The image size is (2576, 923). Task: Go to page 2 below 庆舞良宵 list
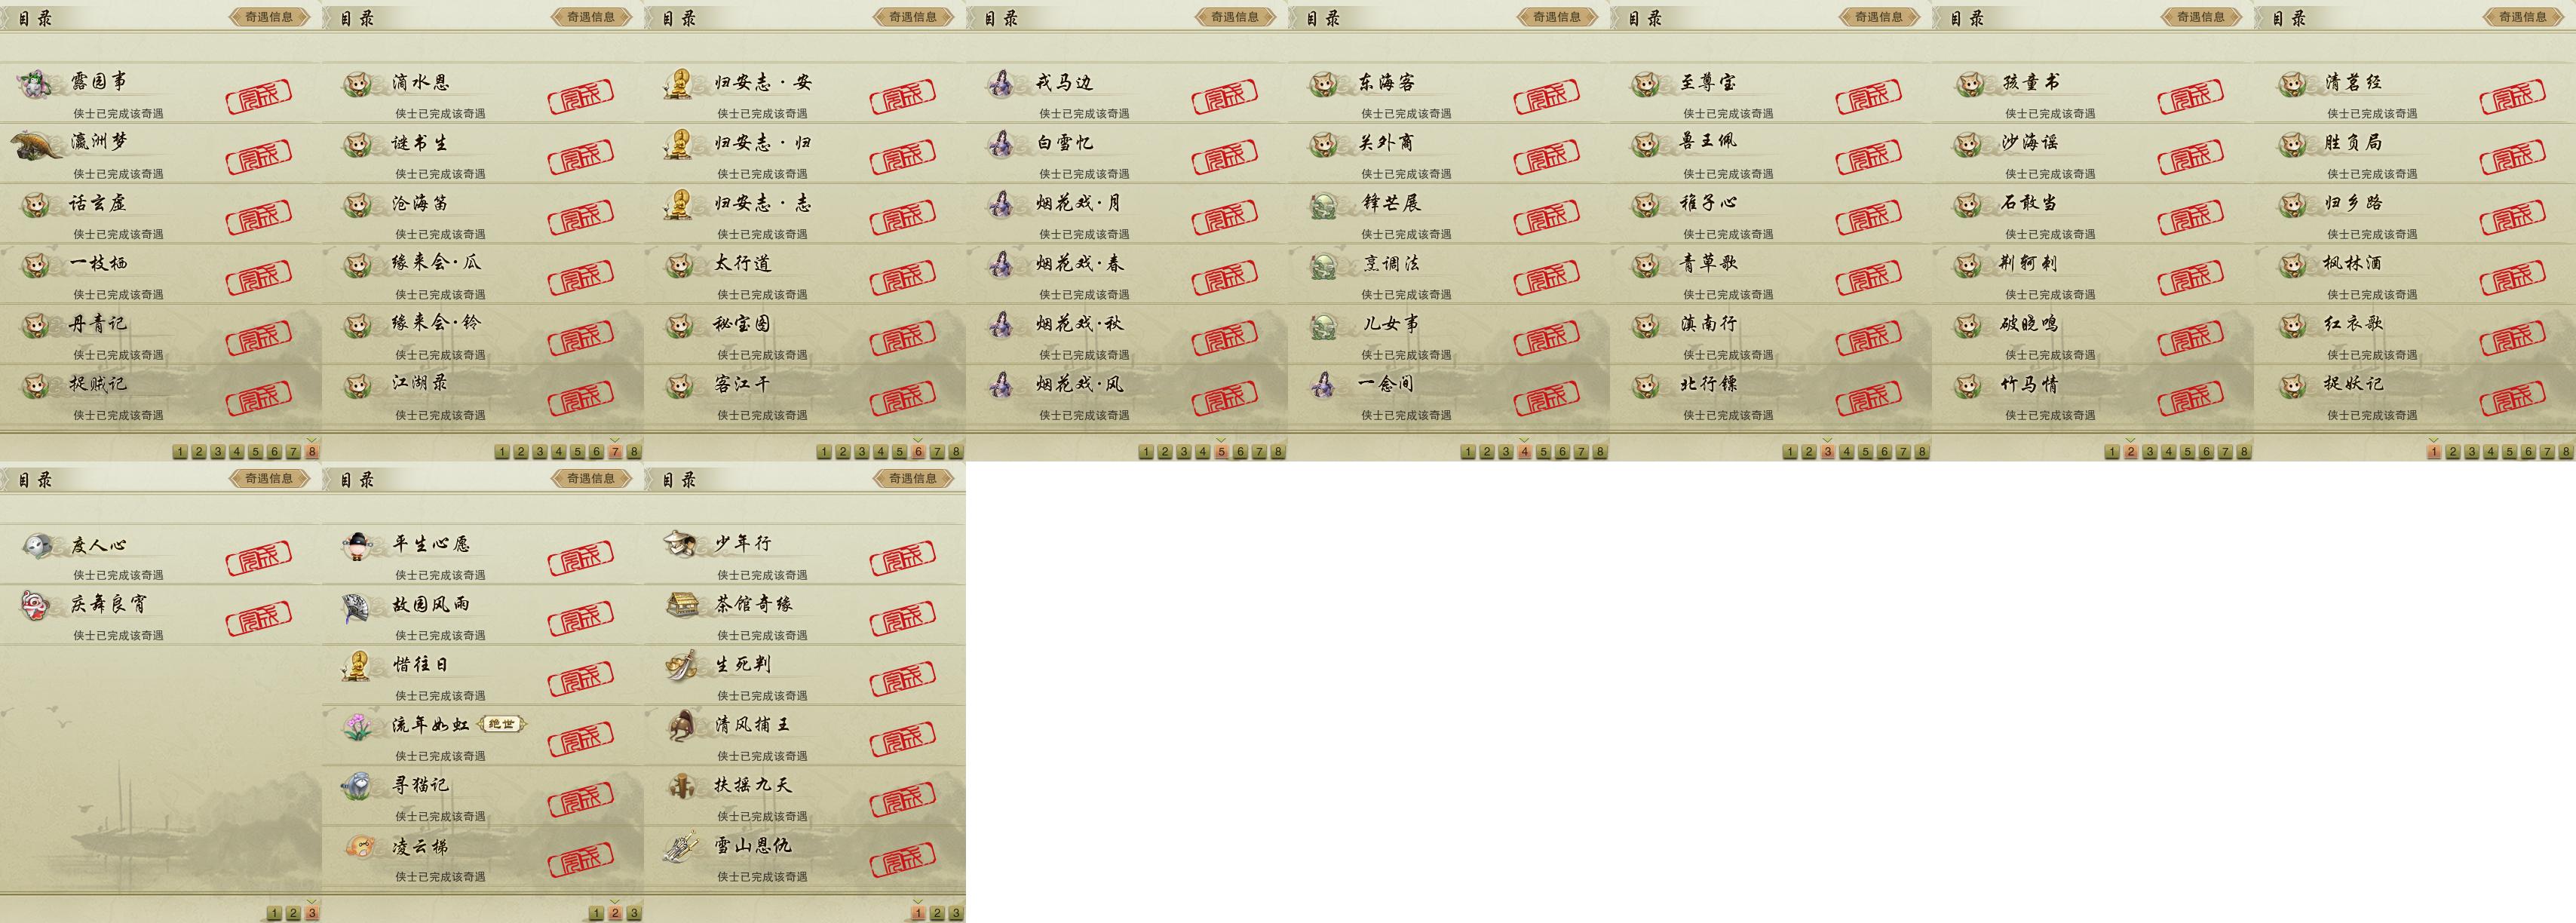click(293, 913)
